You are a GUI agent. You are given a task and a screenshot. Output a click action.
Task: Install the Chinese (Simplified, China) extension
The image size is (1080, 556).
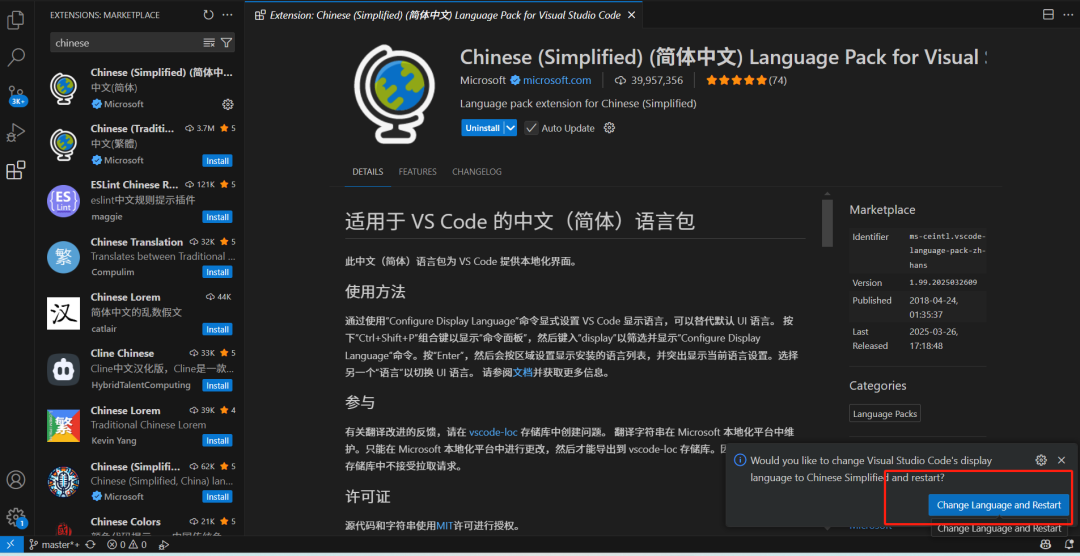[x=217, y=497]
